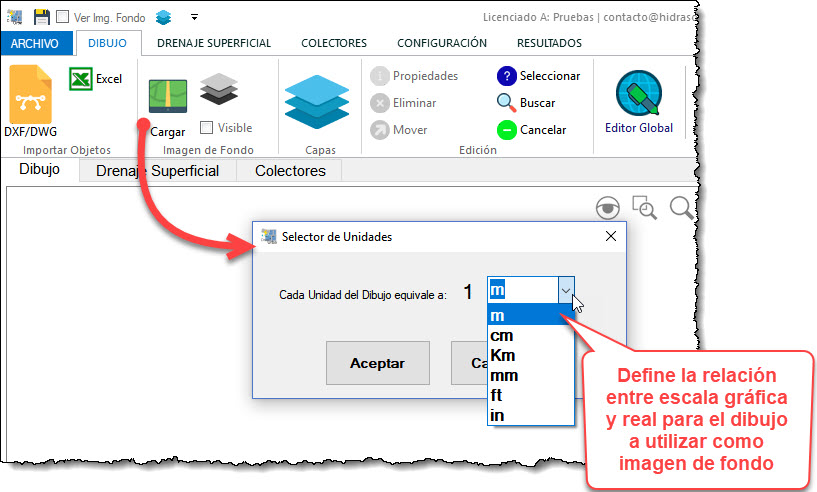Open the Colectores drawing tab
Screen dimensions: 817x492
290,171
